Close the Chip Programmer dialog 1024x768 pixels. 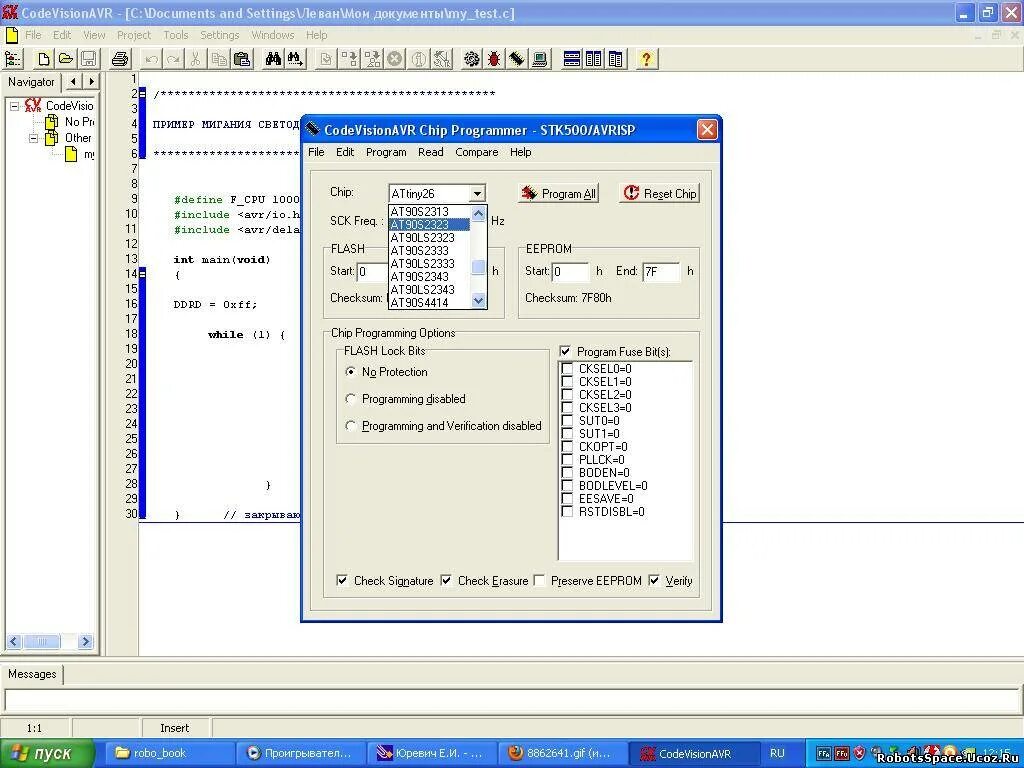click(707, 130)
